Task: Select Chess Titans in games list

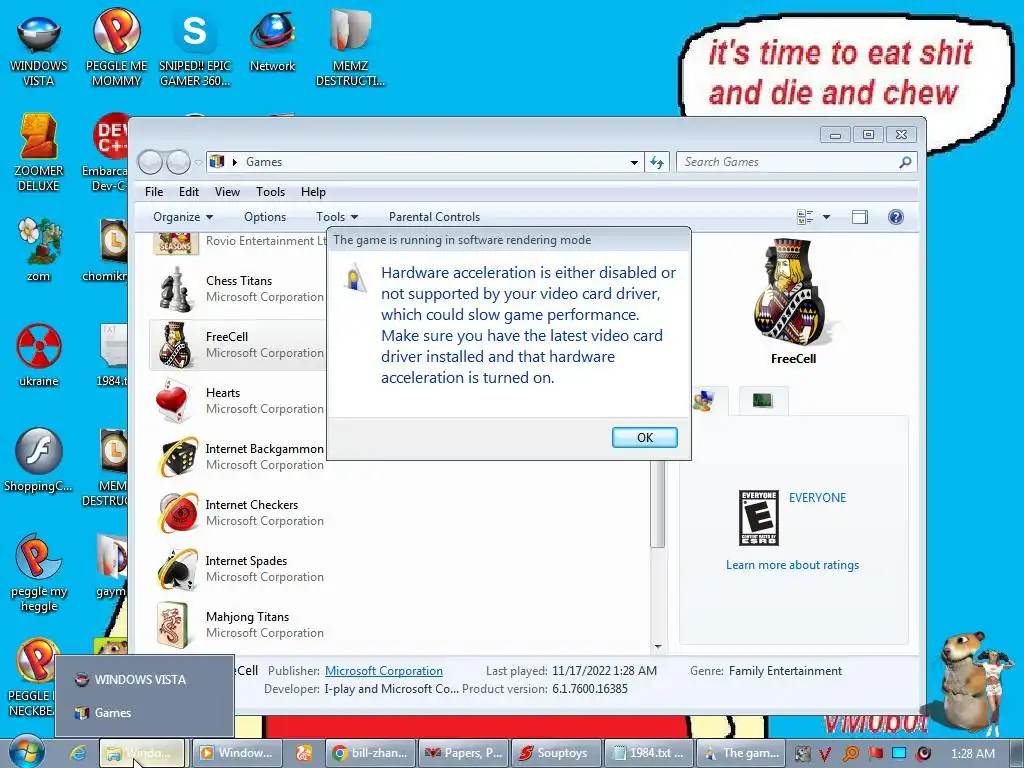Action: tap(238, 289)
